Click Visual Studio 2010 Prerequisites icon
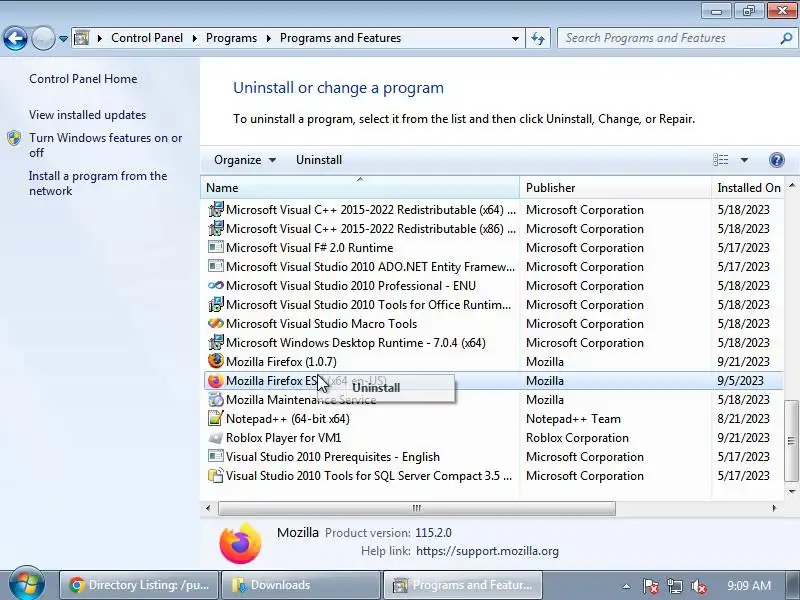The image size is (800, 600). click(216, 456)
